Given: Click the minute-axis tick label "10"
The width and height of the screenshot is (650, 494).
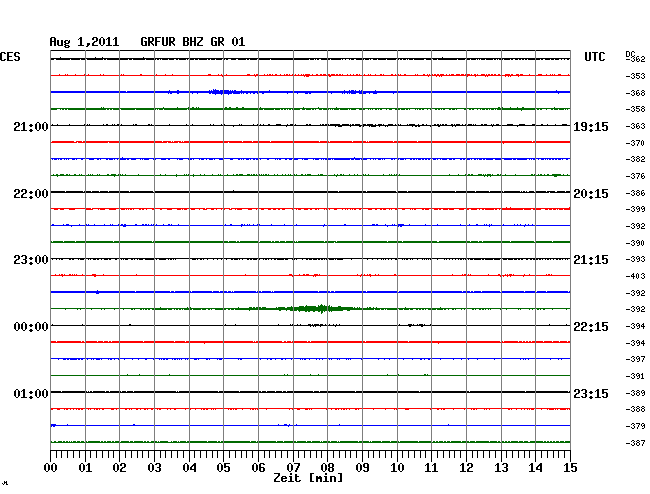Looking at the screenshot, I should 397,468.
